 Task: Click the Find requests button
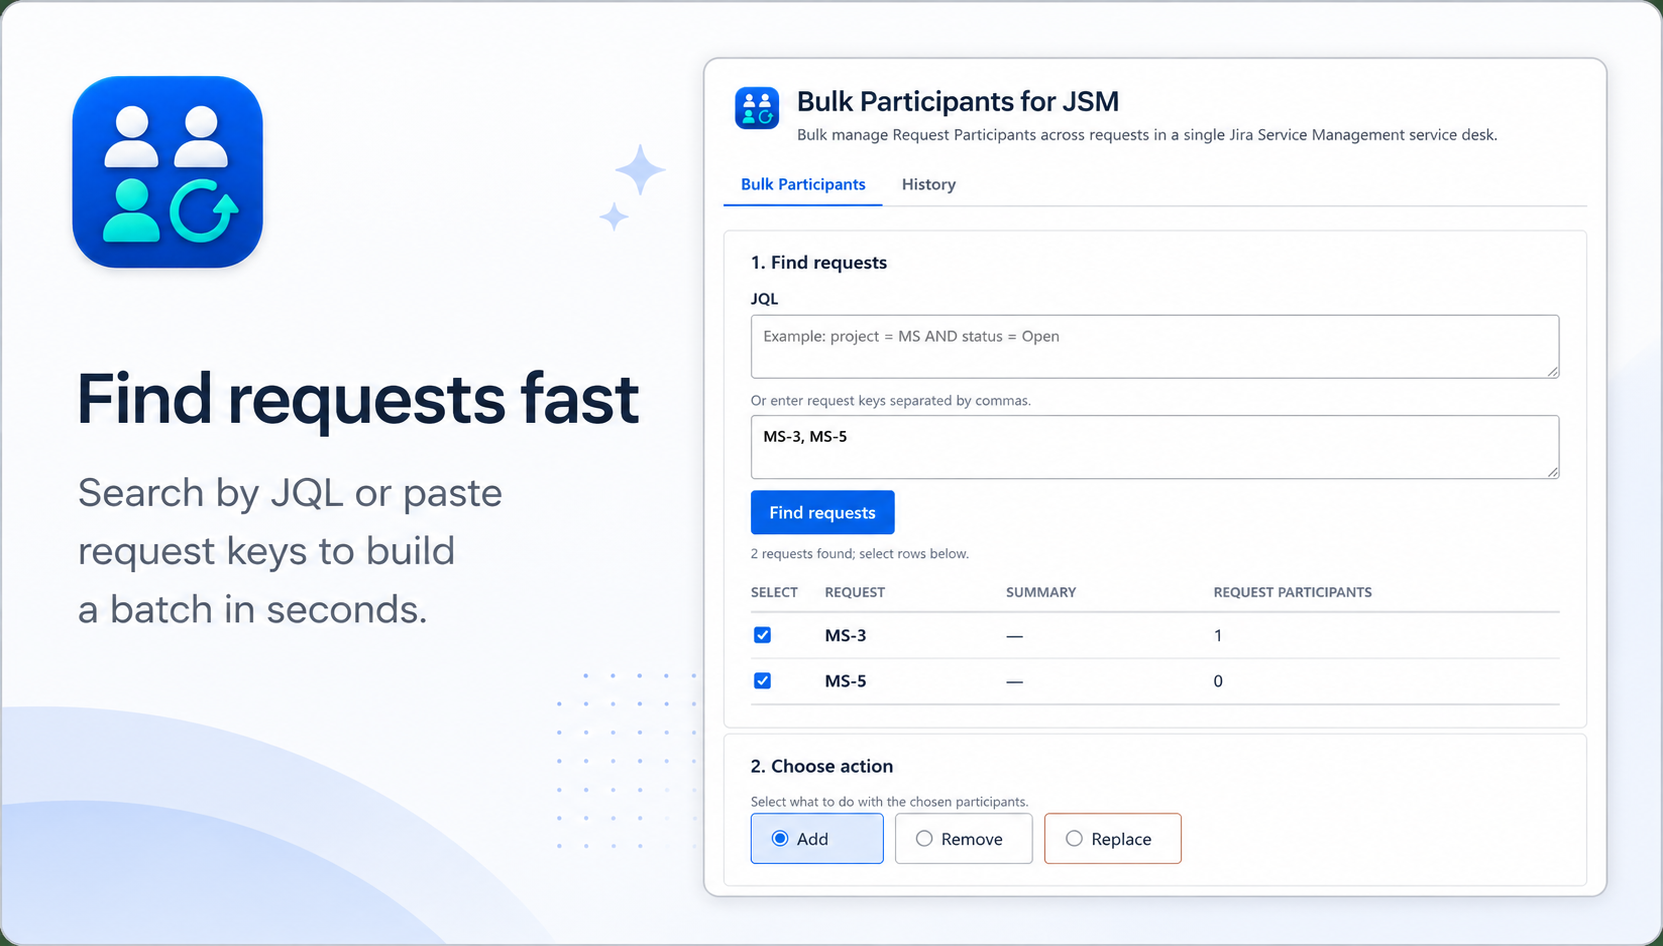(x=822, y=512)
